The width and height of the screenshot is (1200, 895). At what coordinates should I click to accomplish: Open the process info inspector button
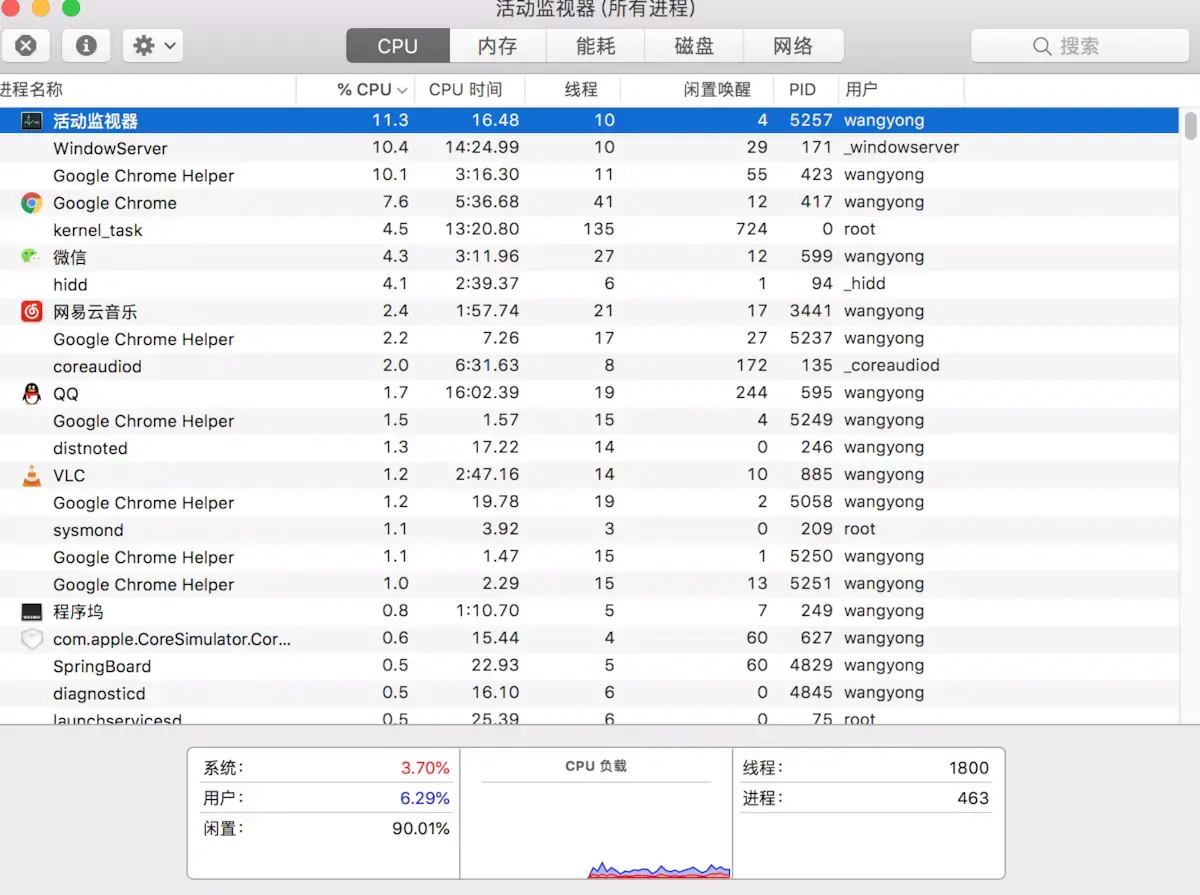click(86, 45)
